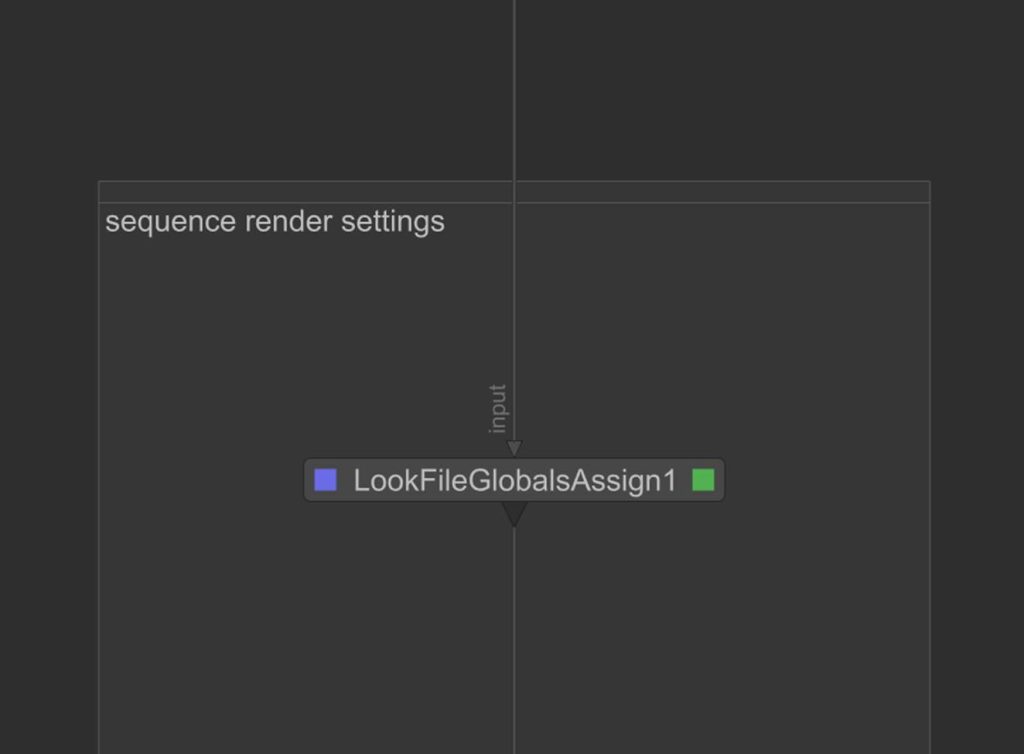Click the "input" port label
1024x754 pixels.
pyautogui.click(x=497, y=409)
